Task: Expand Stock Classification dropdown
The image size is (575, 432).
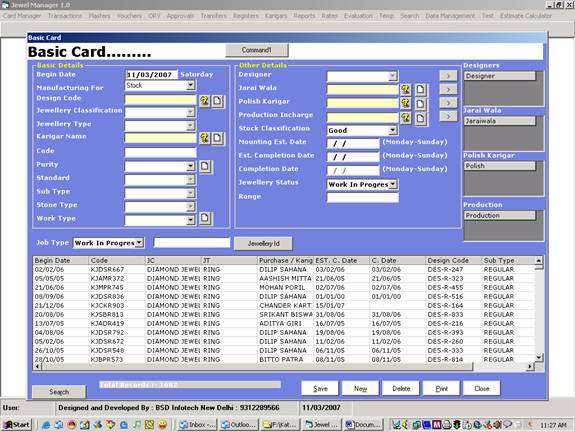Action: coord(393,130)
